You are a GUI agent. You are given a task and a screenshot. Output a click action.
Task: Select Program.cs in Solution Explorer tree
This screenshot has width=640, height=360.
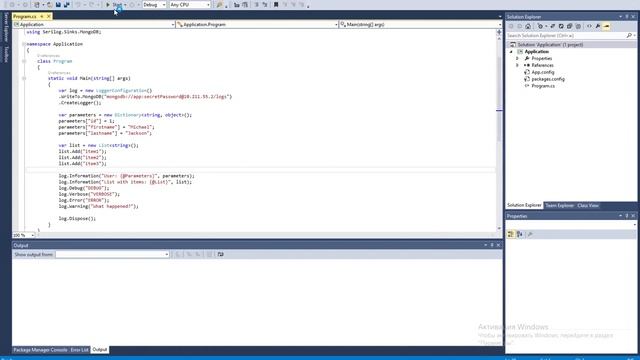pos(543,86)
